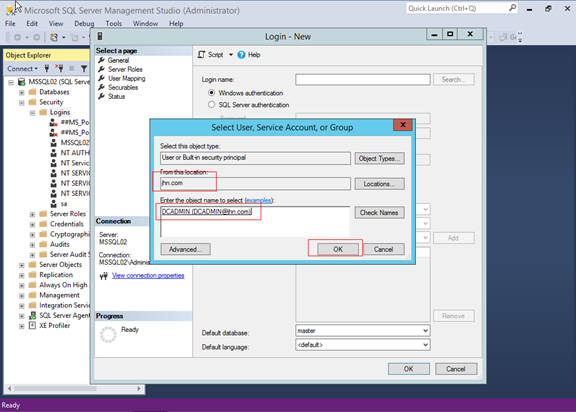576x412 pixels.
Task: Open the Tools menu
Action: pyautogui.click(x=114, y=24)
